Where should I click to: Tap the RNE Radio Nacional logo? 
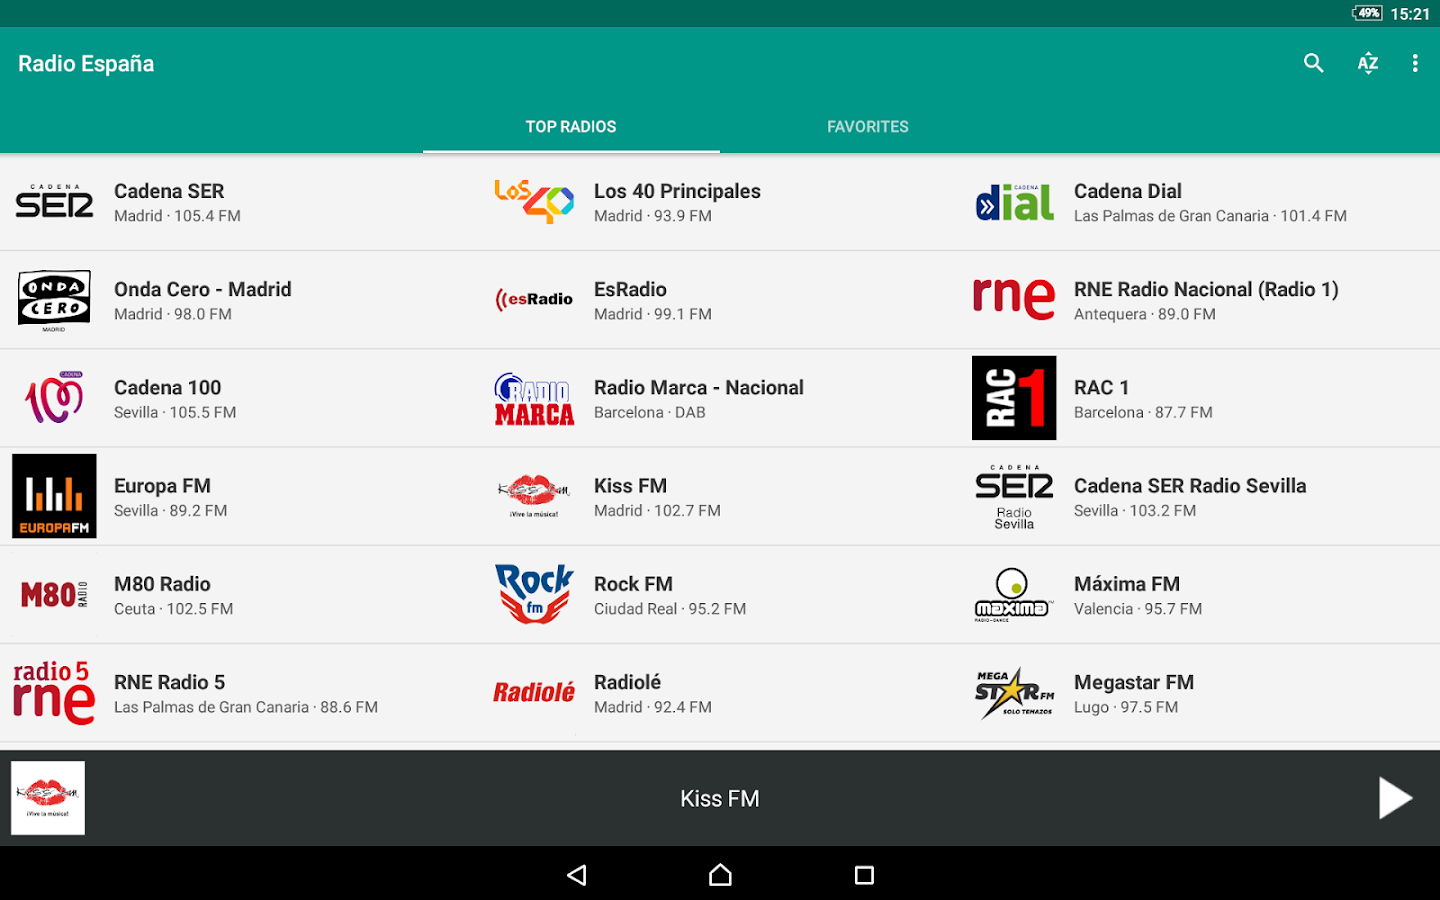pos(1014,299)
